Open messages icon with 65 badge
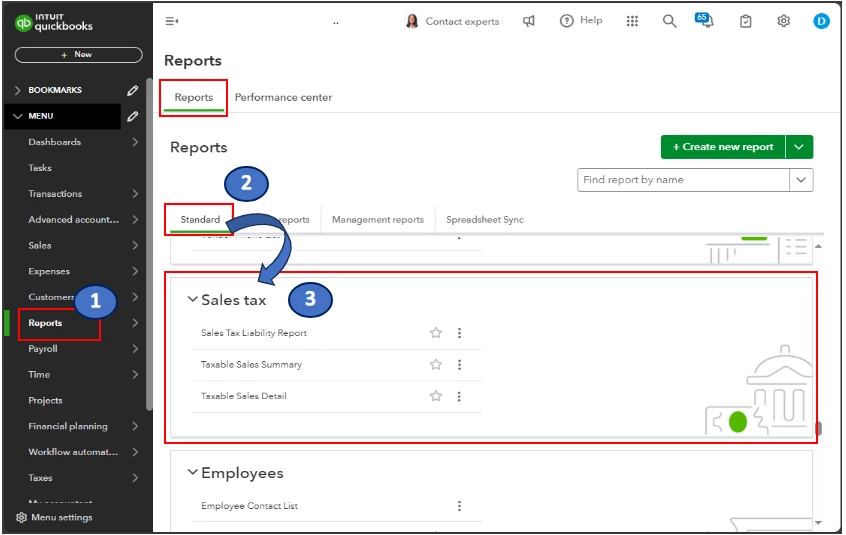The width and height of the screenshot is (846, 535). pyautogui.click(x=704, y=20)
